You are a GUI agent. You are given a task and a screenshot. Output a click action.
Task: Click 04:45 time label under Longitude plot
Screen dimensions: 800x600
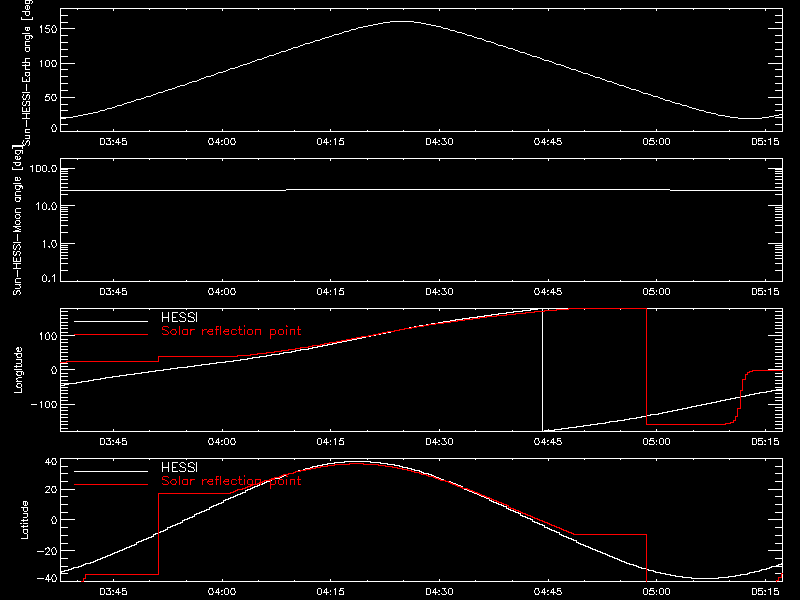pyautogui.click(x=548, y=441)
